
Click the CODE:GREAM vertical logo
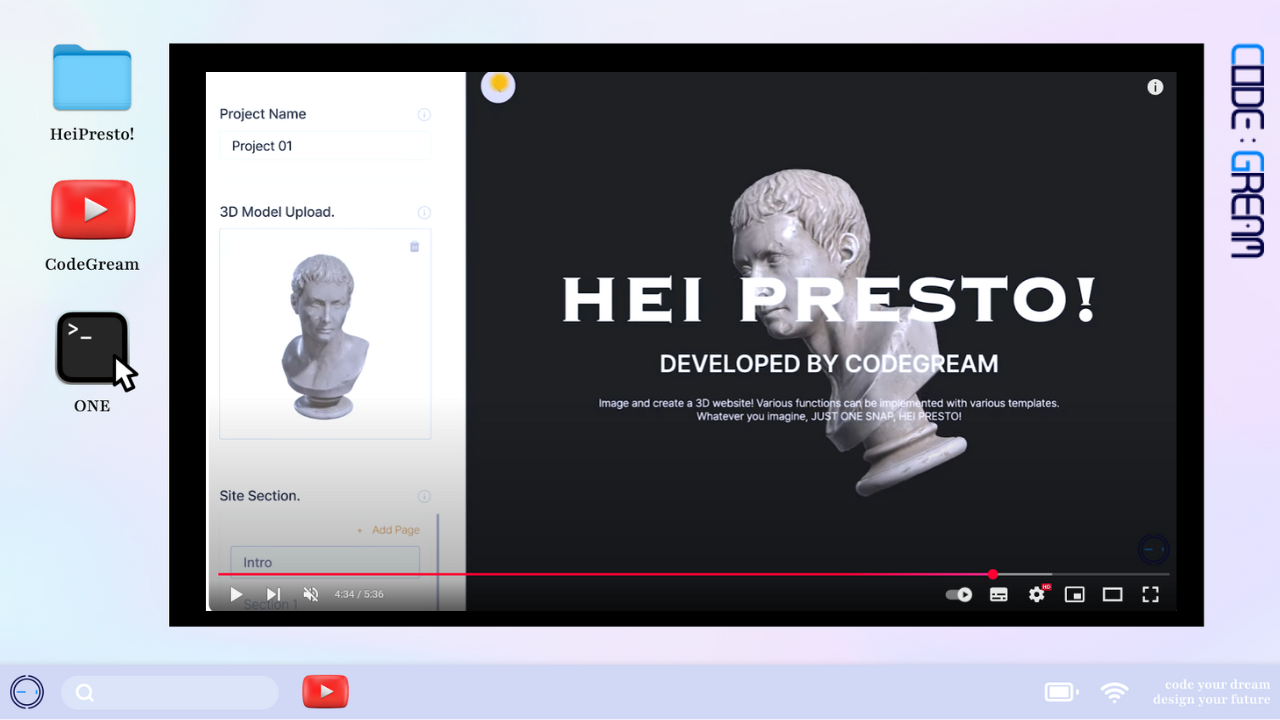[1248, 151]
